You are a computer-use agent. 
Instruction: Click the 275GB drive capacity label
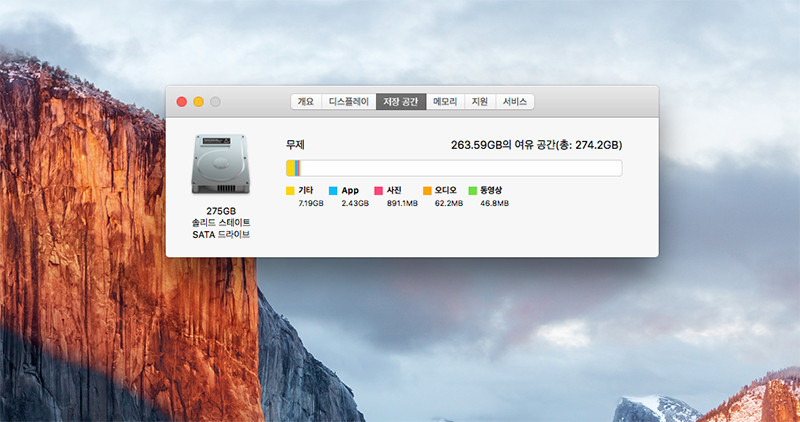click(221, 211)
